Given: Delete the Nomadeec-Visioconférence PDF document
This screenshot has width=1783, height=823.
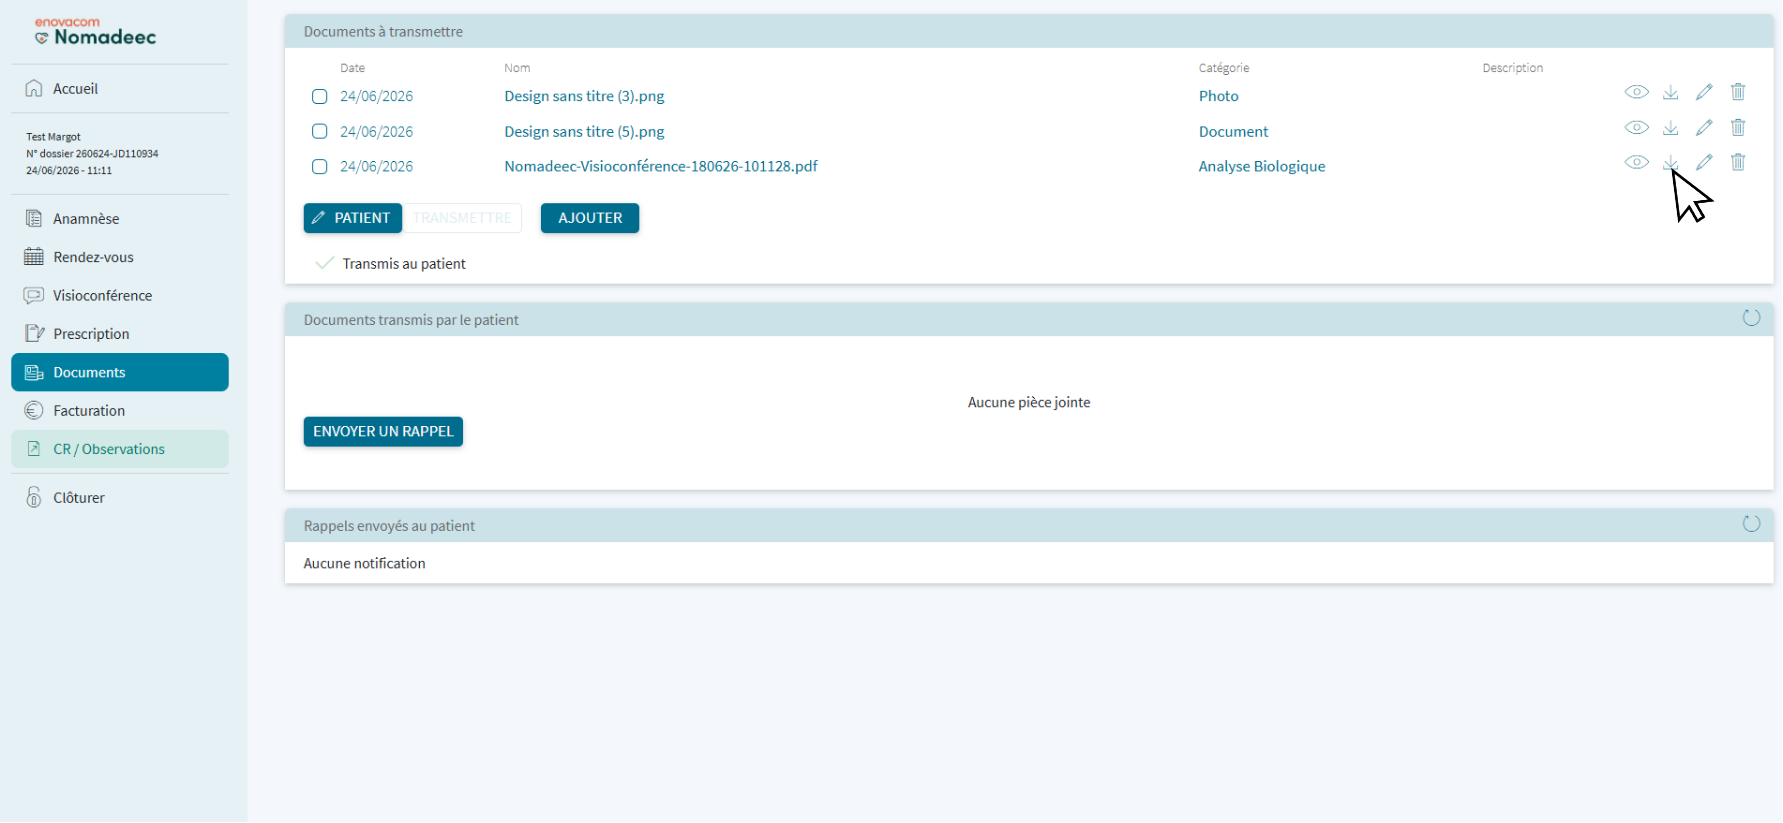Looking at the screenshot, I should point(1738,162).
